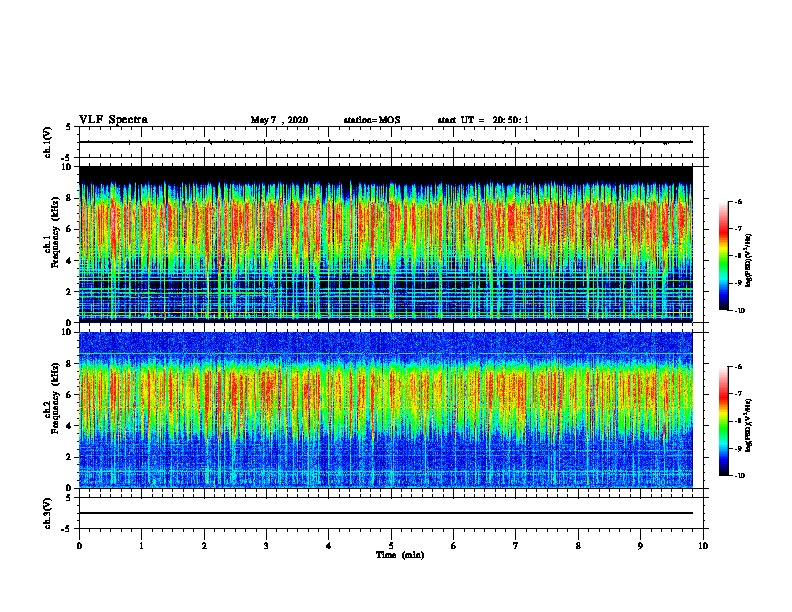Image resolution: width=792 pixels, height=612 pixels.
Task: Click the time axis tick label "6"
Action: tap(454, 546)
